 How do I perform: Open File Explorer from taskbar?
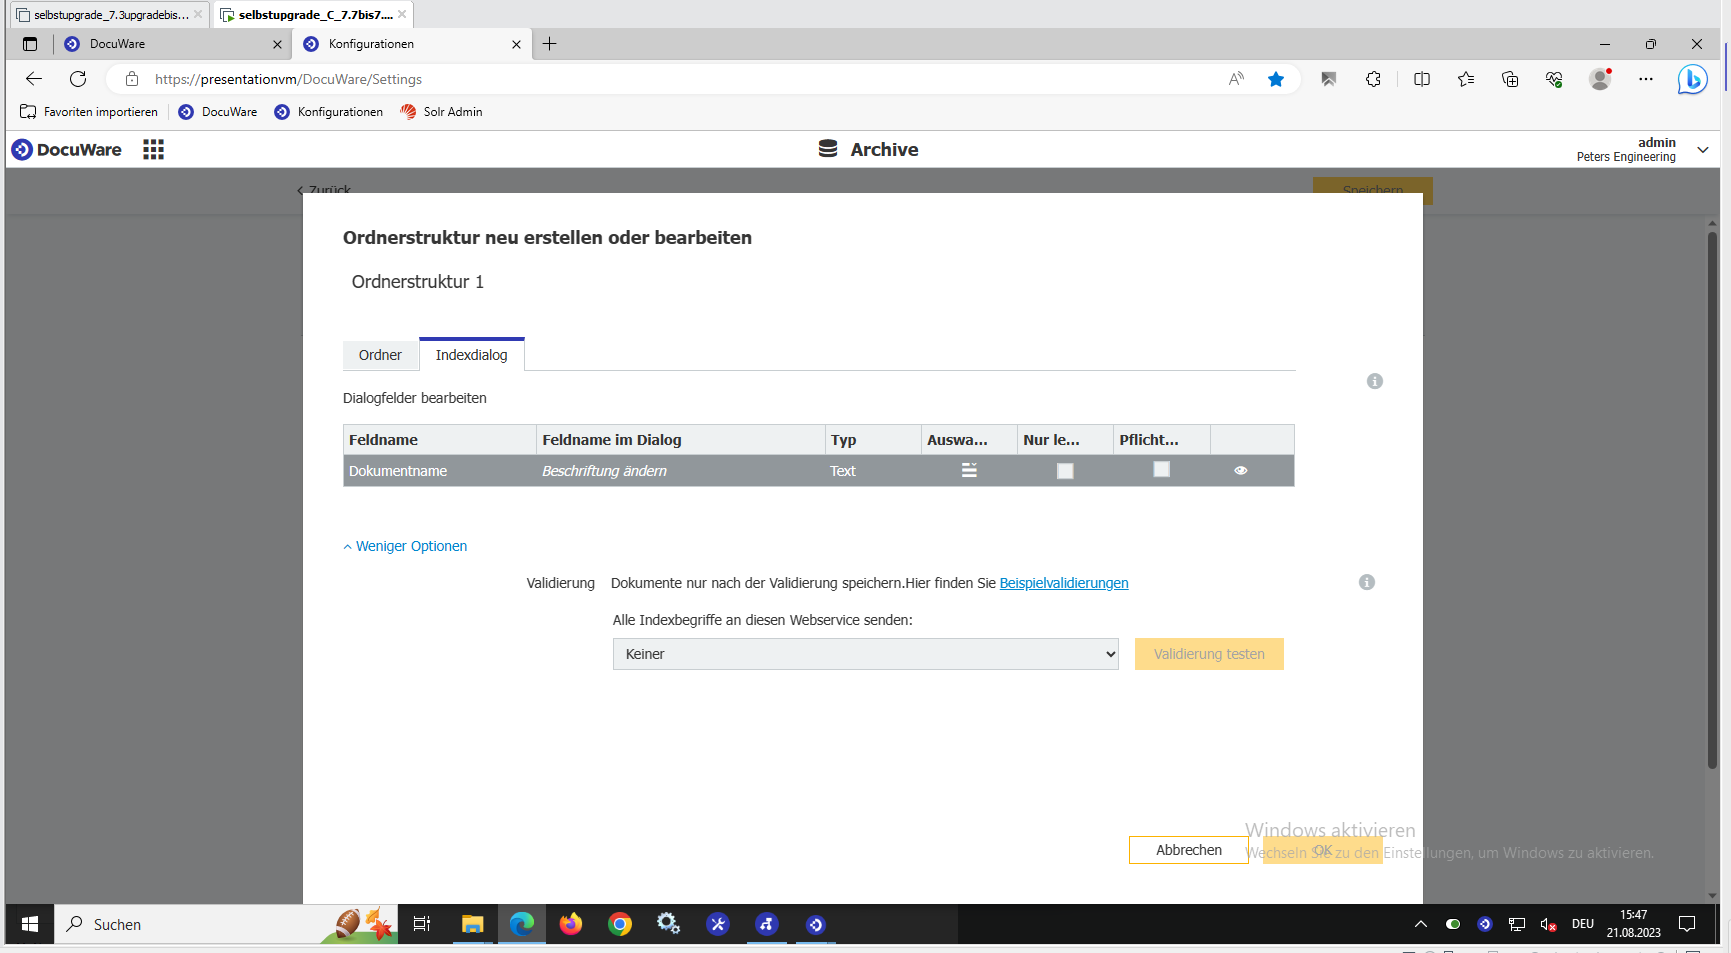tap(472, 924)
